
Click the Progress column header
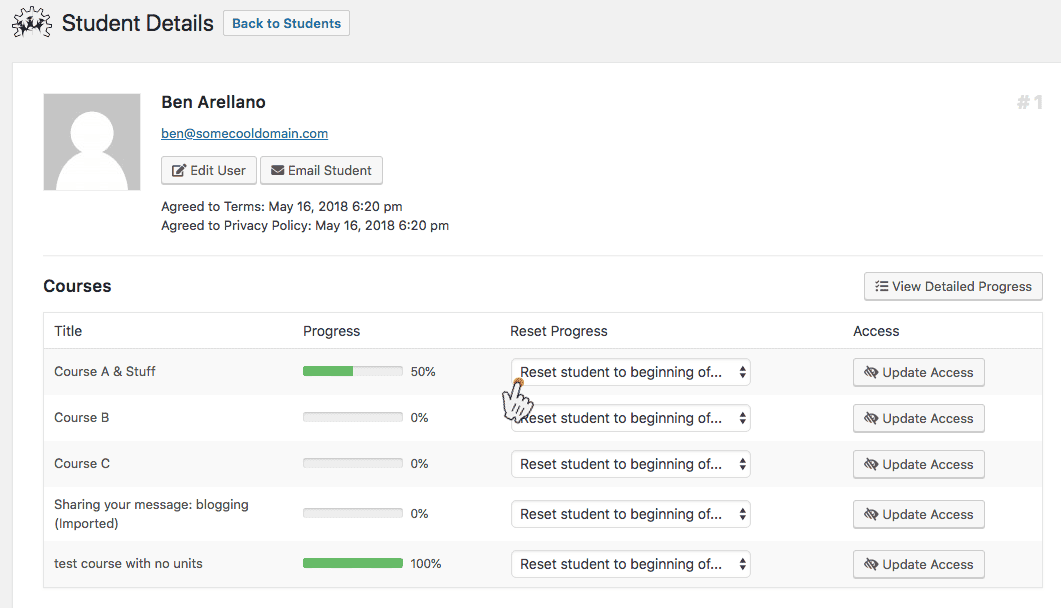pos(332,331)
